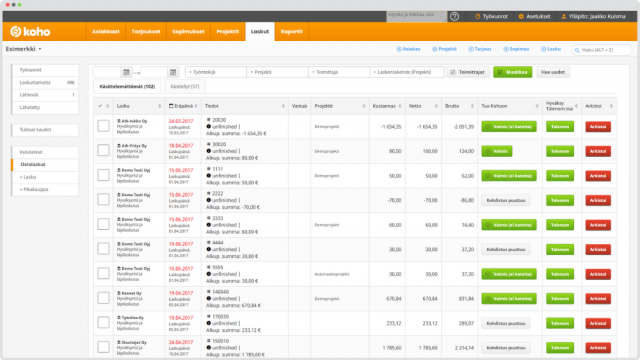This screenshot has width=640, height=360.
Task: Sort table by Brutto column arrows
Action: click(x=472, y=106)
